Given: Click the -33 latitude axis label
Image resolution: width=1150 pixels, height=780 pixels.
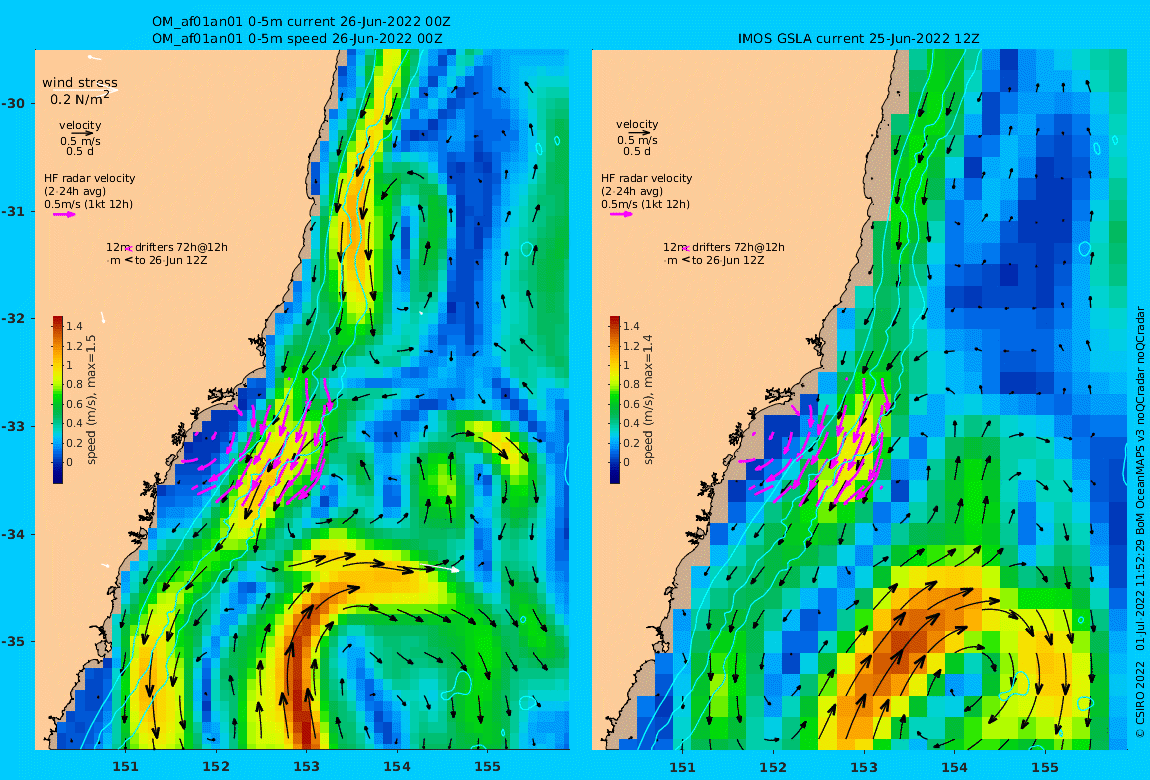Looking at the screenshot, I should coord(14,427).
